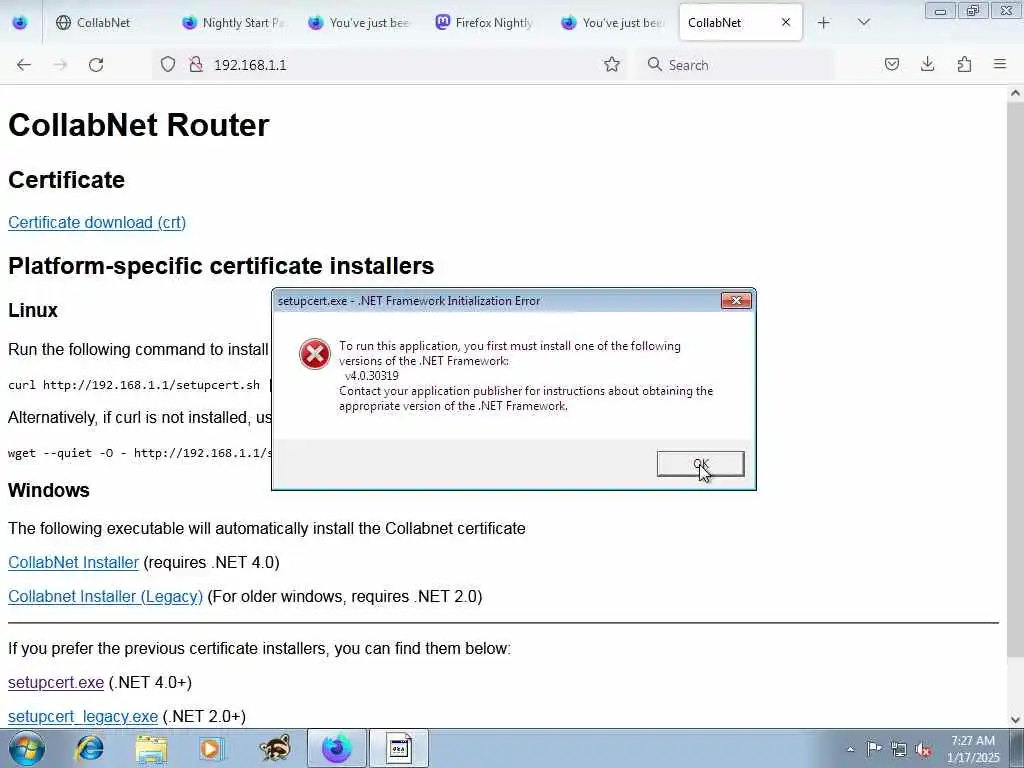Close the setupcert.exe error dialog
Screen dimensions: 1024x768
tap(736, 300)
